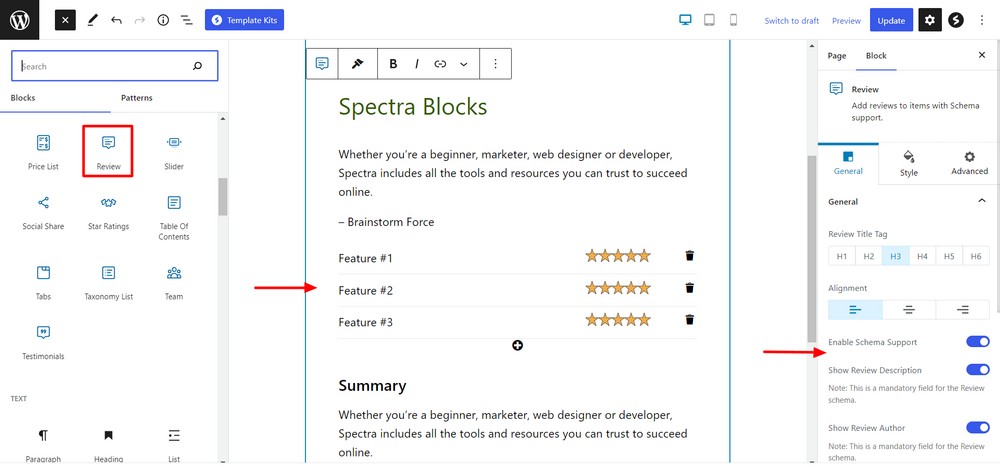Open Template Kits
This screenshot has width=1000, height=467.
pyautogui.click(x=244, y=20)
